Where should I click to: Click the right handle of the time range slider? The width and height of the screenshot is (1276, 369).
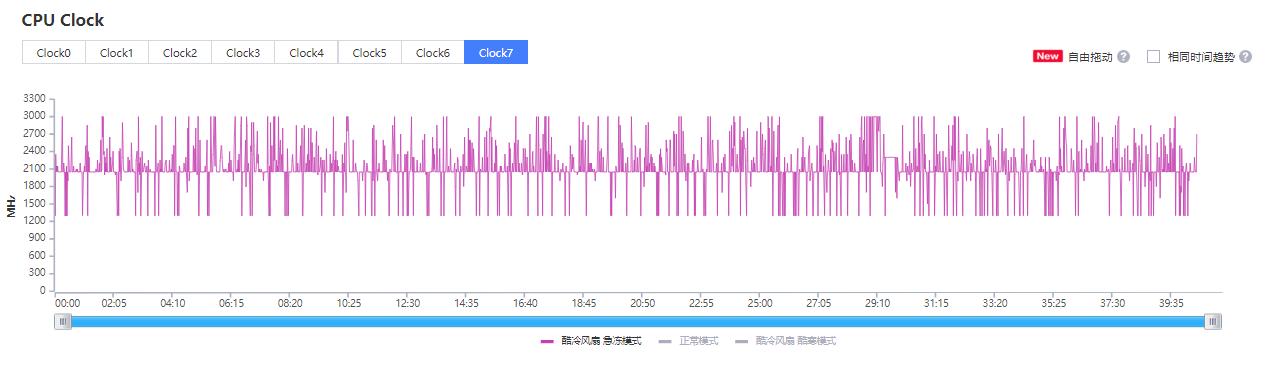pyautogui.click(x=1213, y=322)
